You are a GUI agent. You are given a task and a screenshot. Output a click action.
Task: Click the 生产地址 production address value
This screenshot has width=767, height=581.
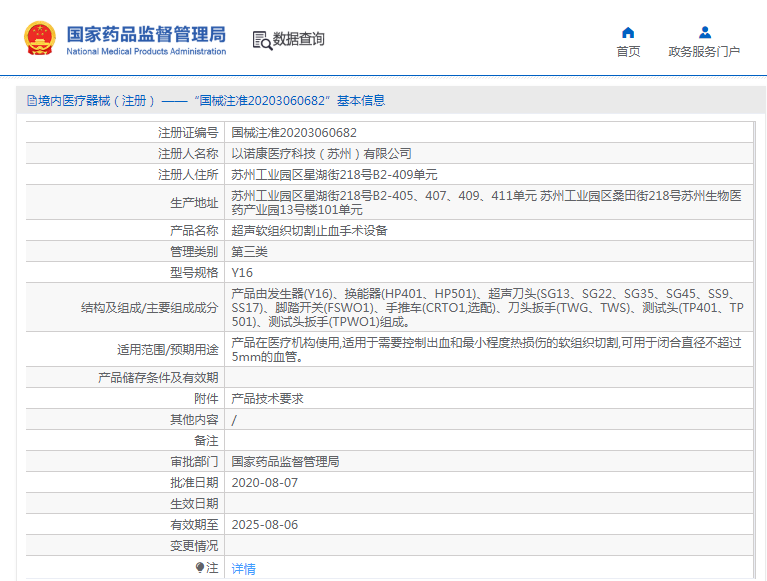point(487,202)
